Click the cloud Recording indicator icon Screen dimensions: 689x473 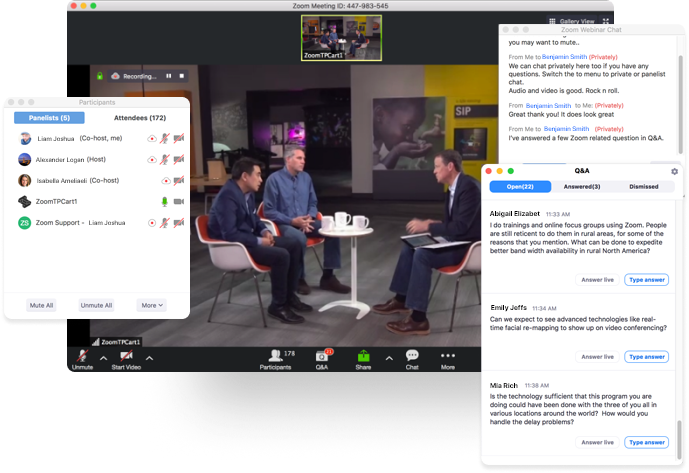point(115,76)
